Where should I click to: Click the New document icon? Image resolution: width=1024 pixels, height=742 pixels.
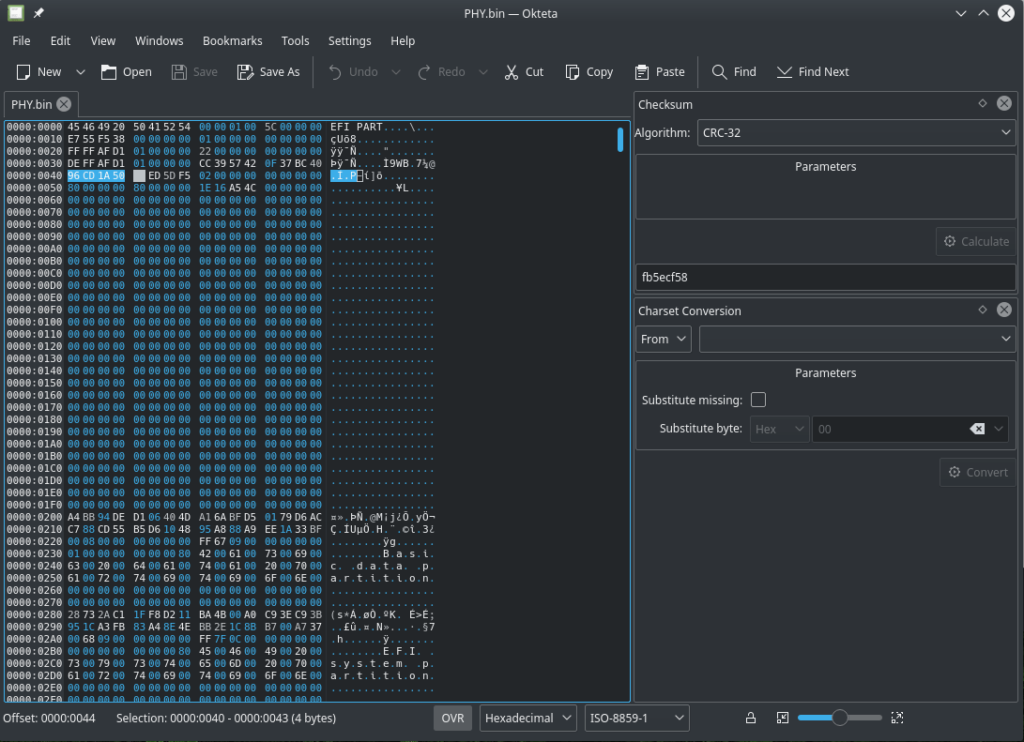tap(23, 72)
